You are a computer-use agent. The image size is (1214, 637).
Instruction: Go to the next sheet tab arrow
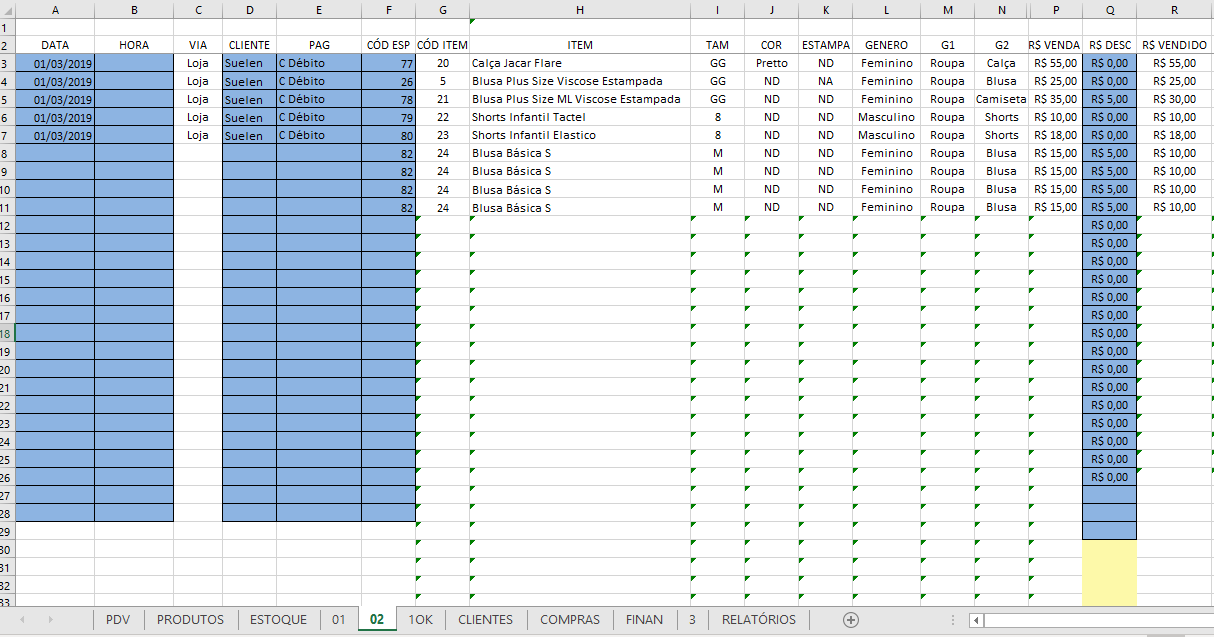click(x=50, y=620)
